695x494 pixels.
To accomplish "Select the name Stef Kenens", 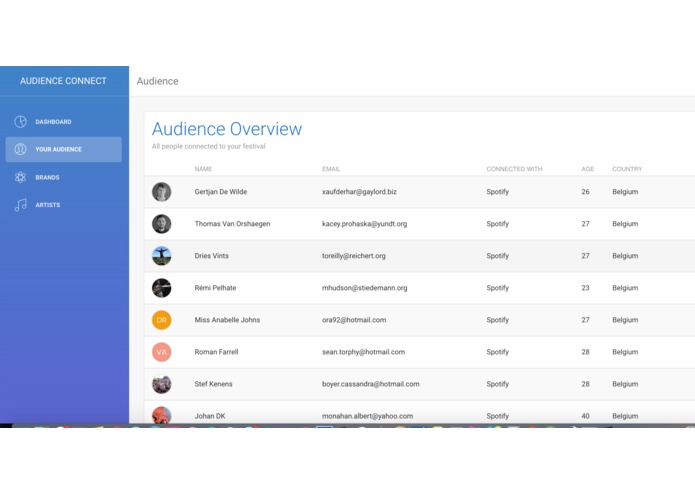I will coord(213,384).
